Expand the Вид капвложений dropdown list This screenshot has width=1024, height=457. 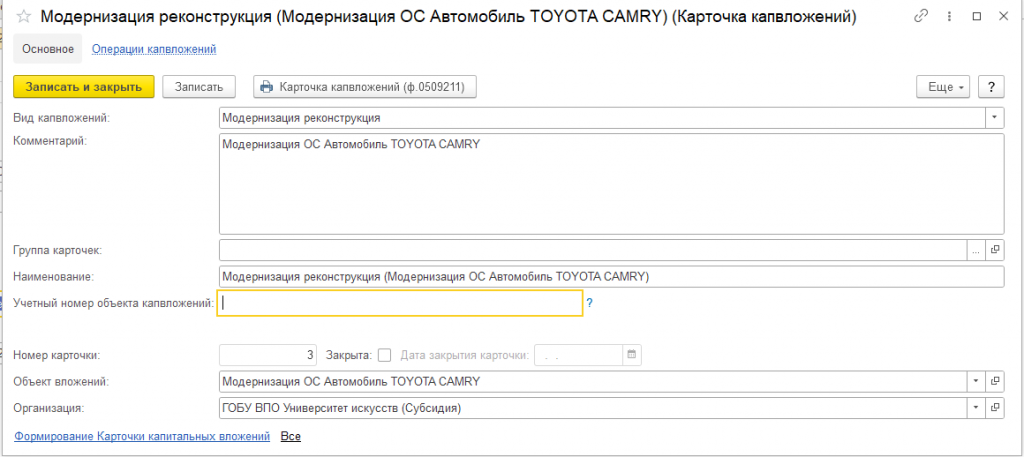tap(994, 118)
